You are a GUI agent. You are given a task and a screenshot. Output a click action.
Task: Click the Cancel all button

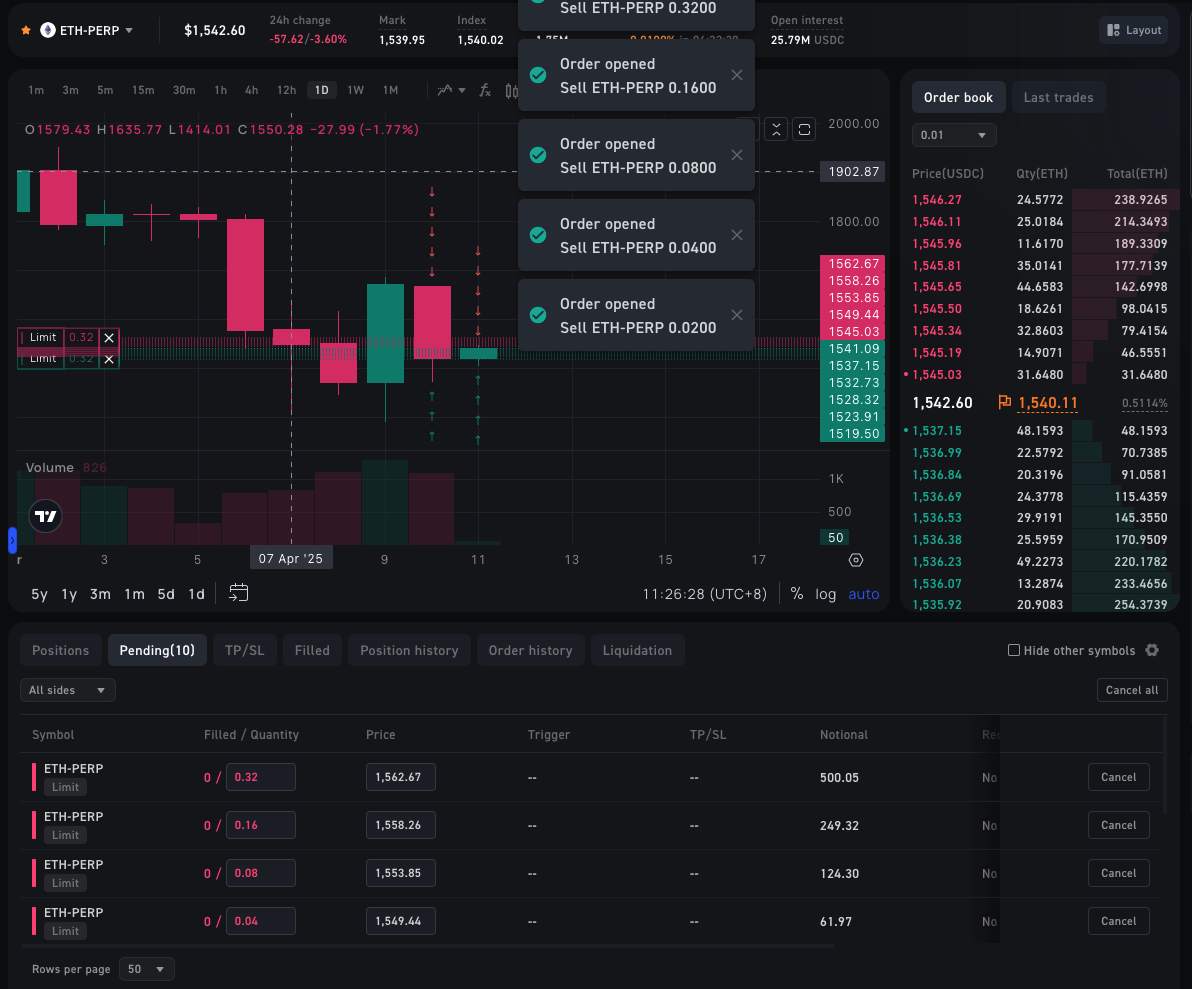tap(1132, 690)
